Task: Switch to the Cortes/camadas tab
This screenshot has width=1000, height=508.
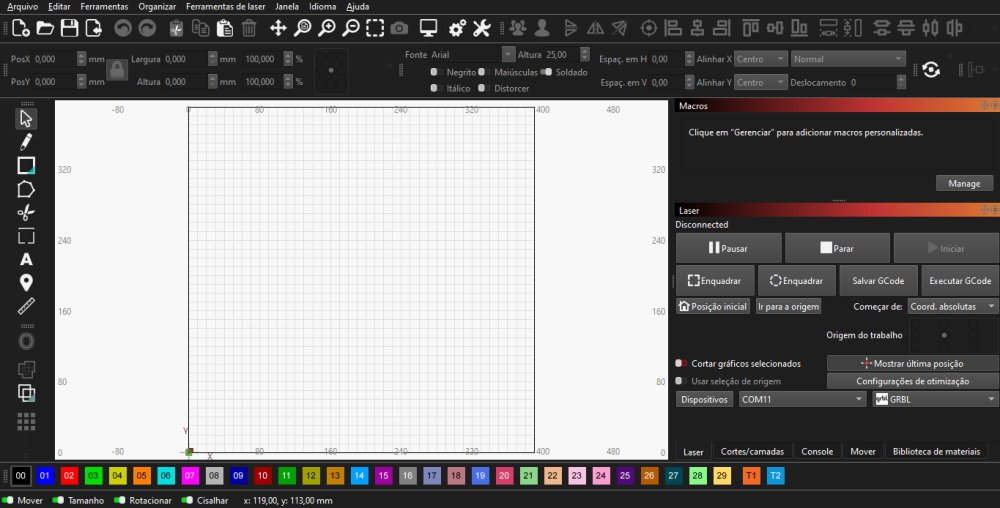Action: click(x=752, y=451)
